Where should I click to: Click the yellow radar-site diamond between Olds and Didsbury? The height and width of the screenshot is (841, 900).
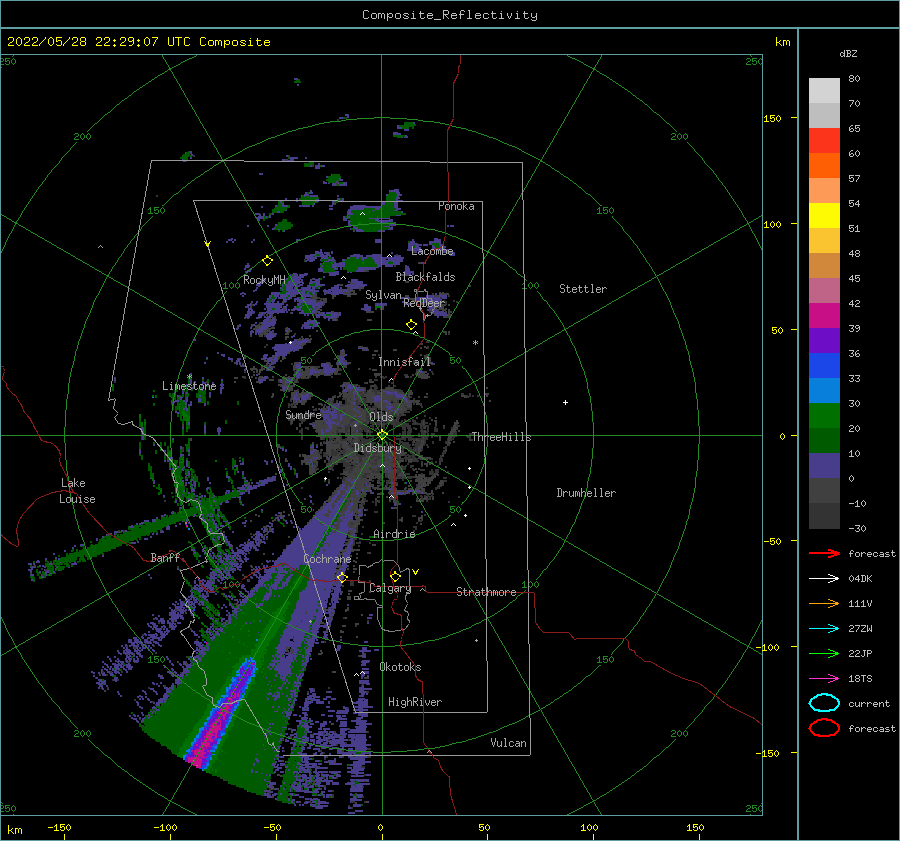(382, 435)
